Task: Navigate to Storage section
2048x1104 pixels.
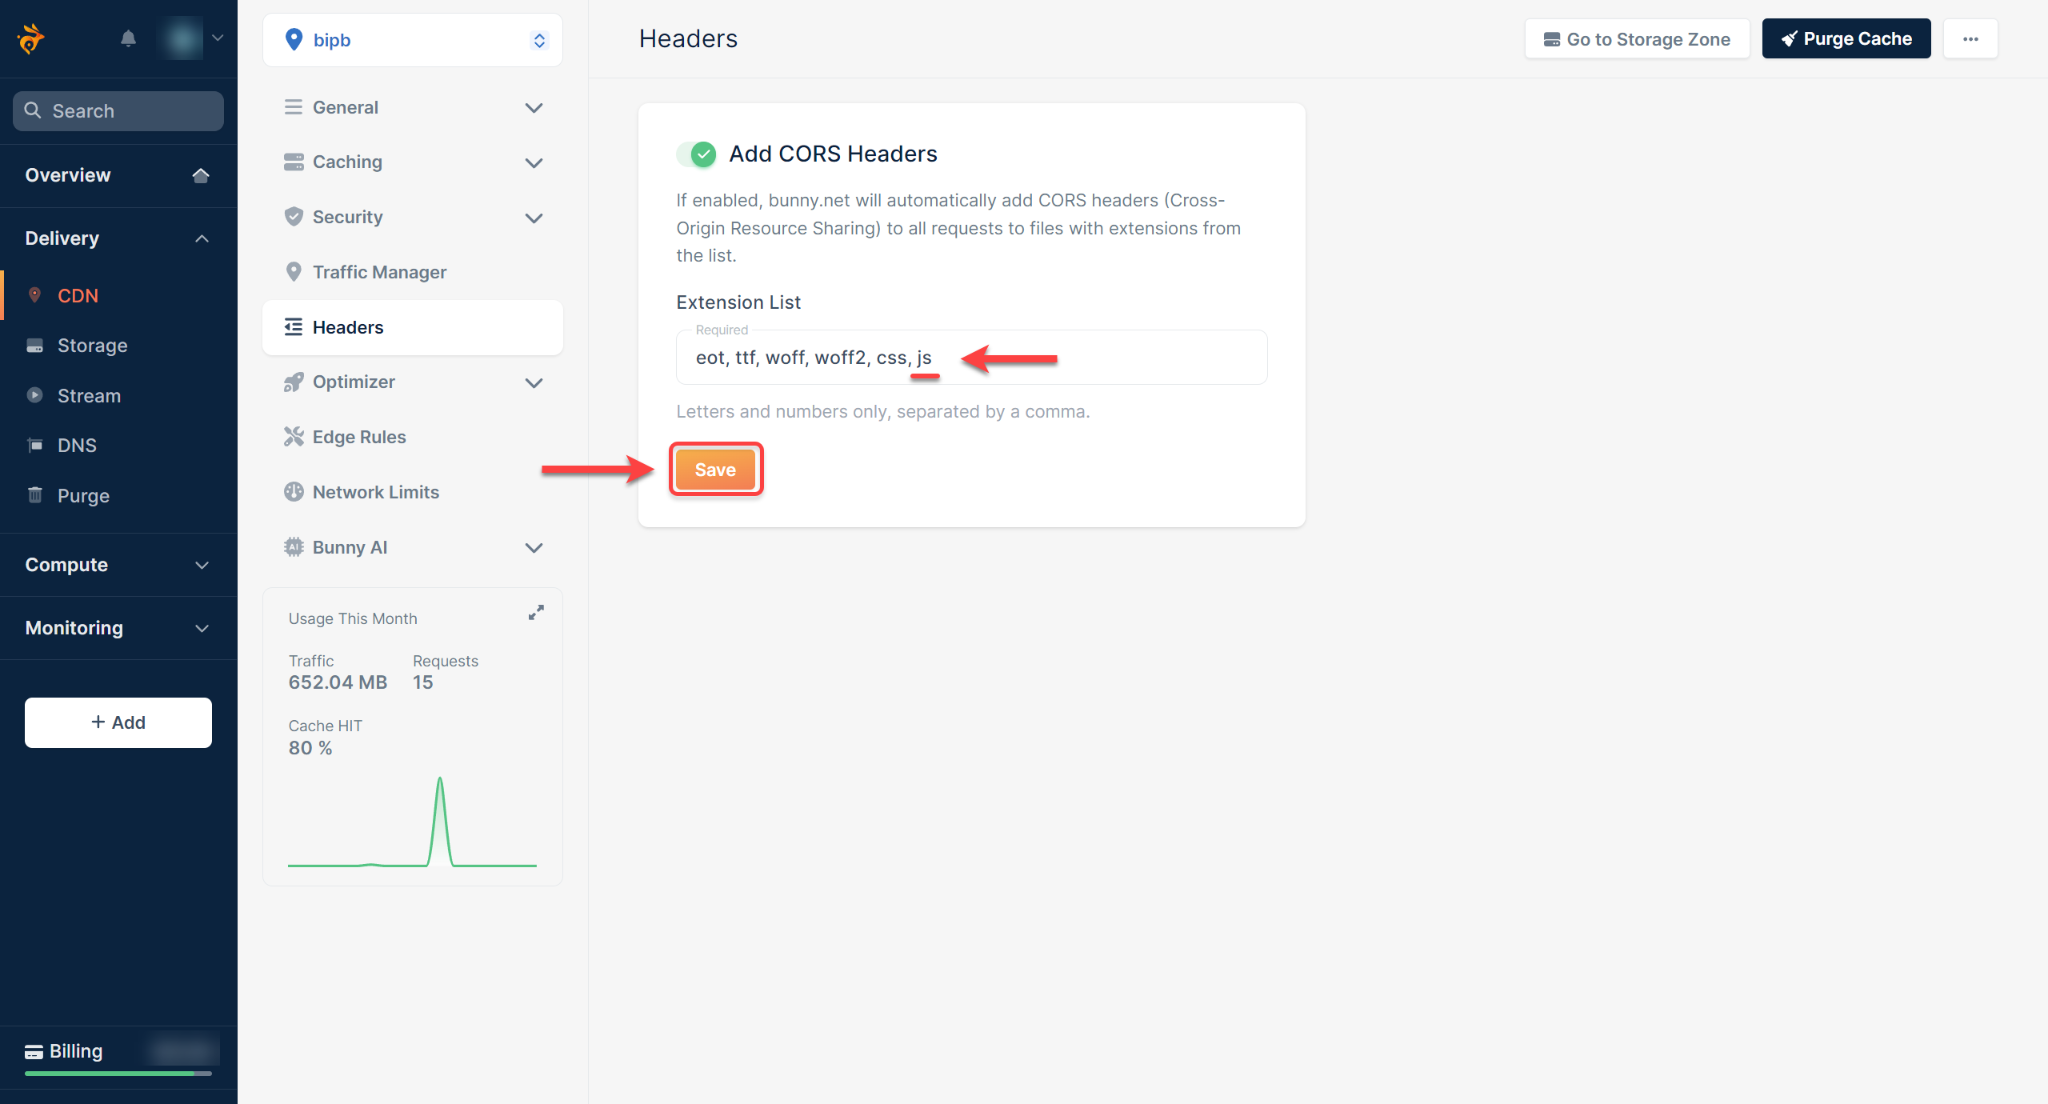Action: pos(91,345)
